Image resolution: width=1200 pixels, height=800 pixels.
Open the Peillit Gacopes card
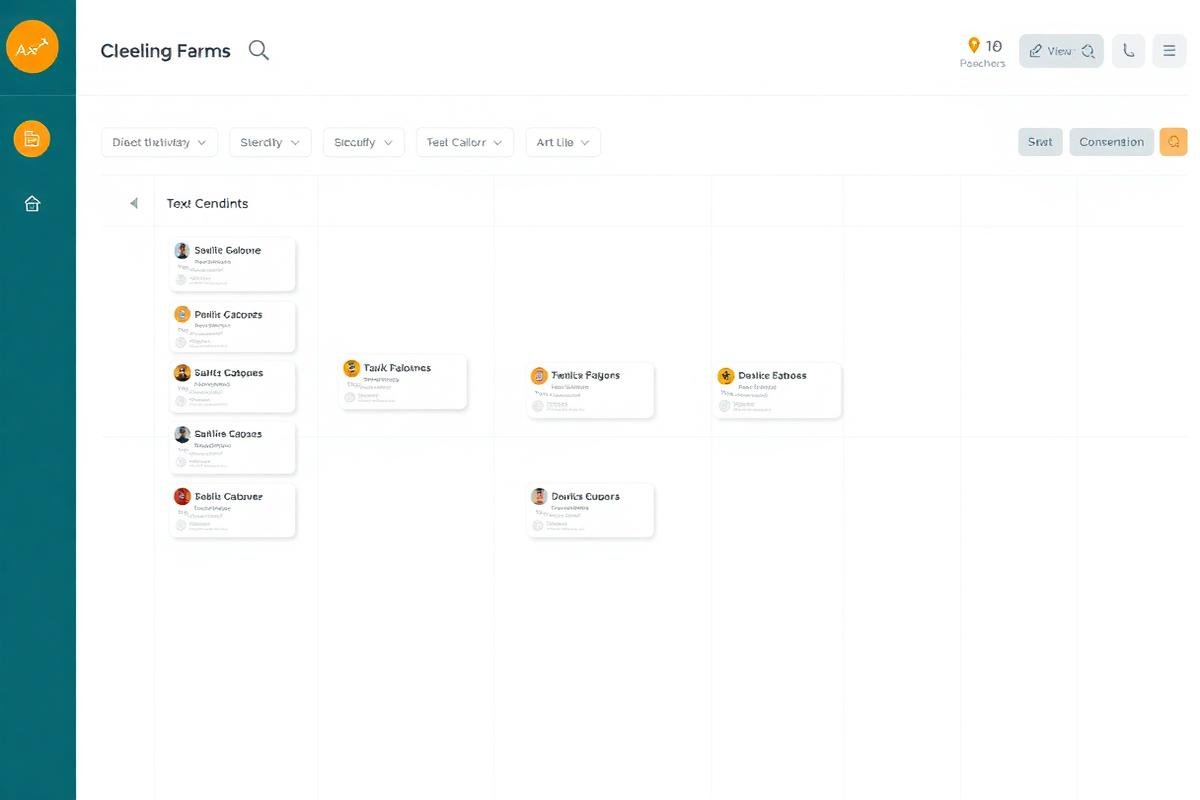233,327
